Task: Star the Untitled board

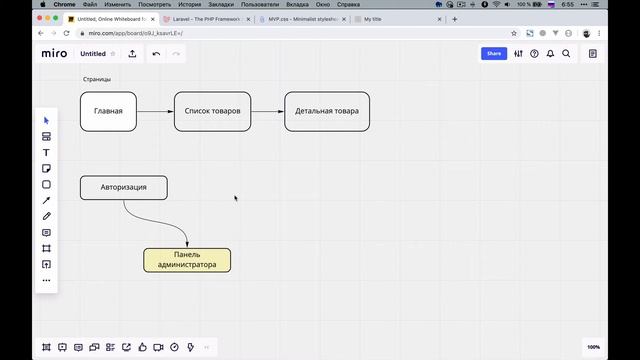Action: (113, 53)
